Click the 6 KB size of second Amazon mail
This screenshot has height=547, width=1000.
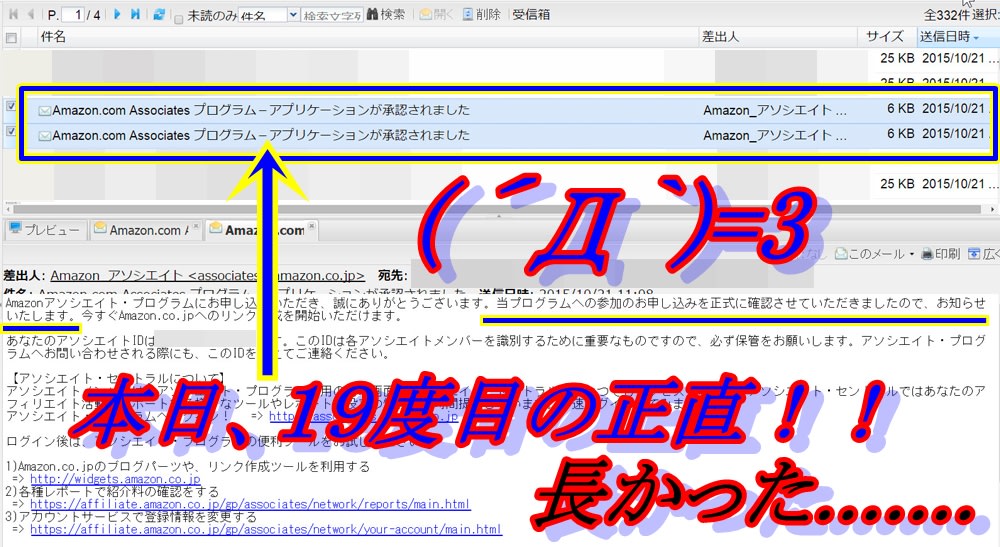(x=901, y=133)
